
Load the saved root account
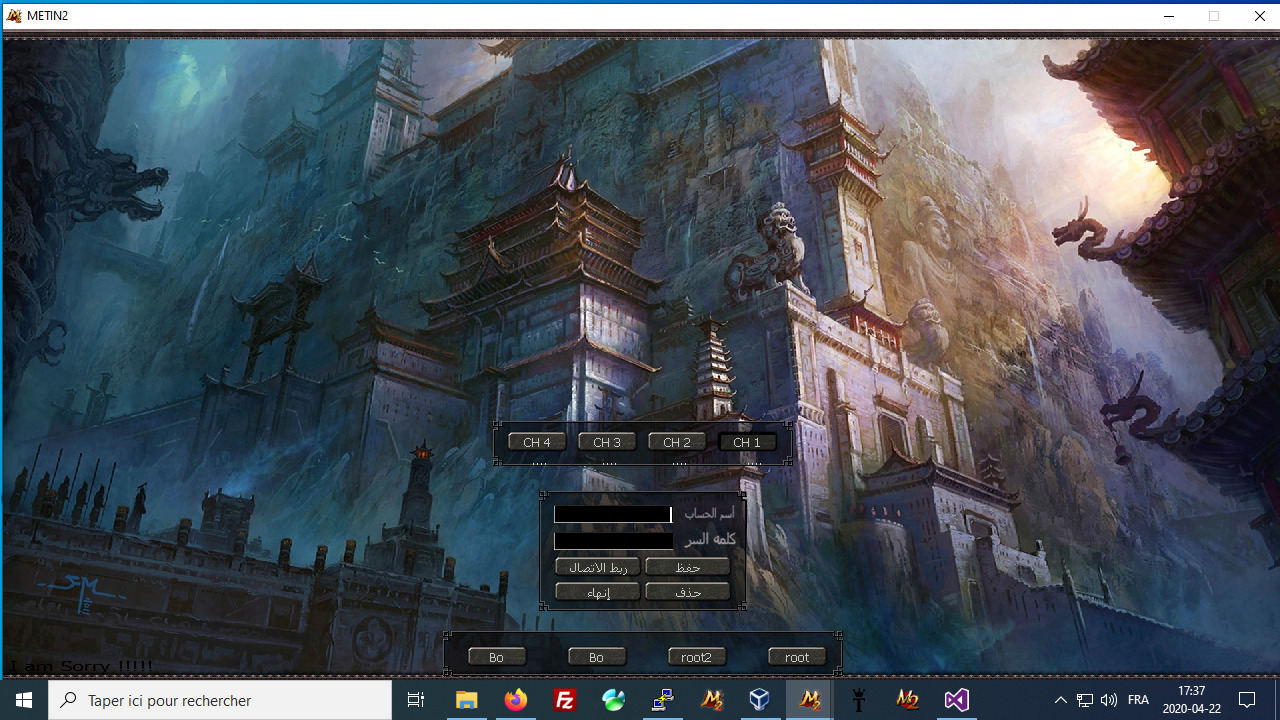pos(797,657)
